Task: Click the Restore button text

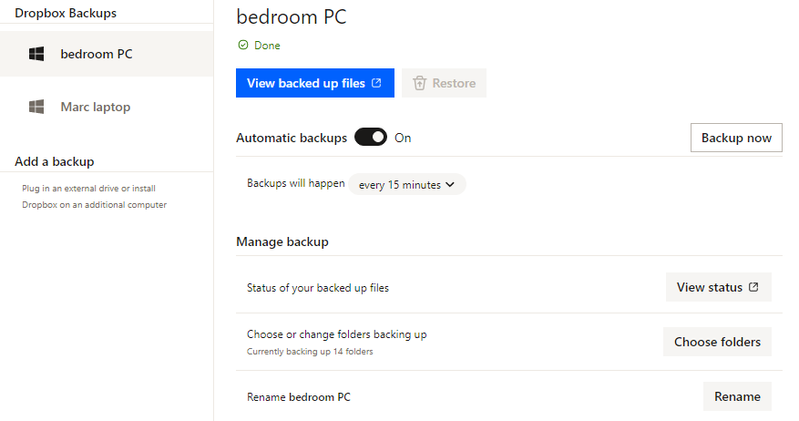Action: click(453, 83)
